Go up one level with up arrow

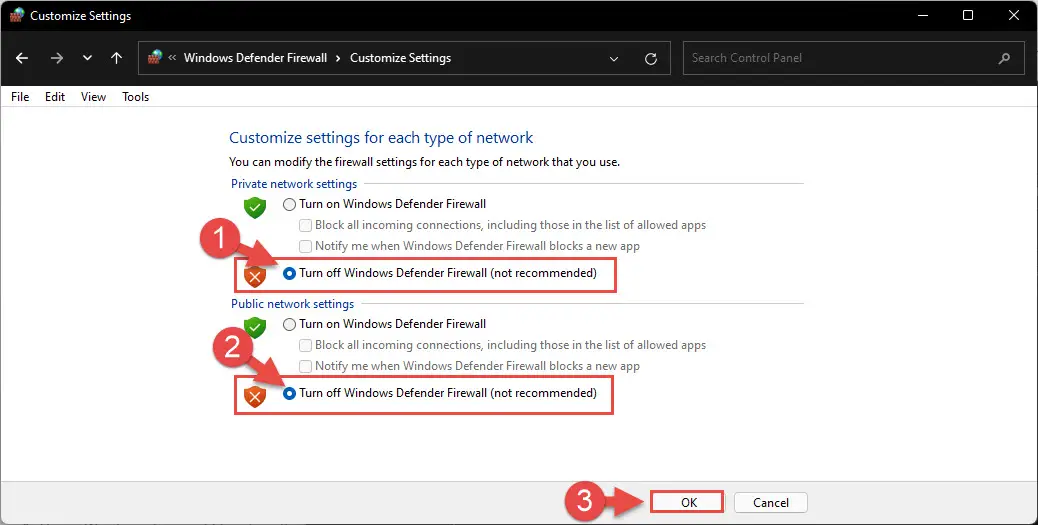[117, 58]
